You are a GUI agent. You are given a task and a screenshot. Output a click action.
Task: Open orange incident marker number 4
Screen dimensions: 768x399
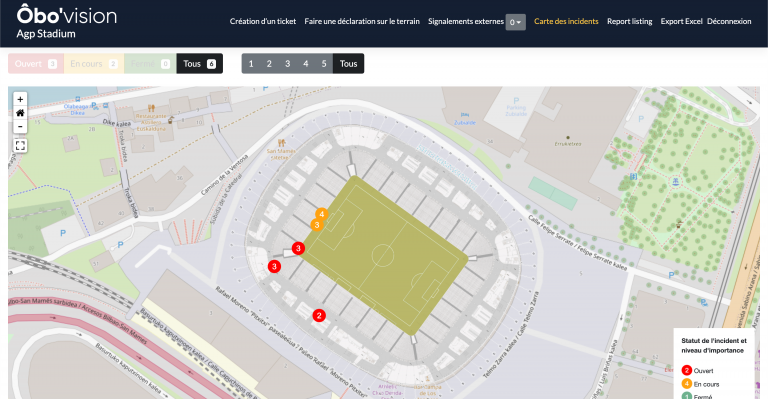(x=322, y=214)
